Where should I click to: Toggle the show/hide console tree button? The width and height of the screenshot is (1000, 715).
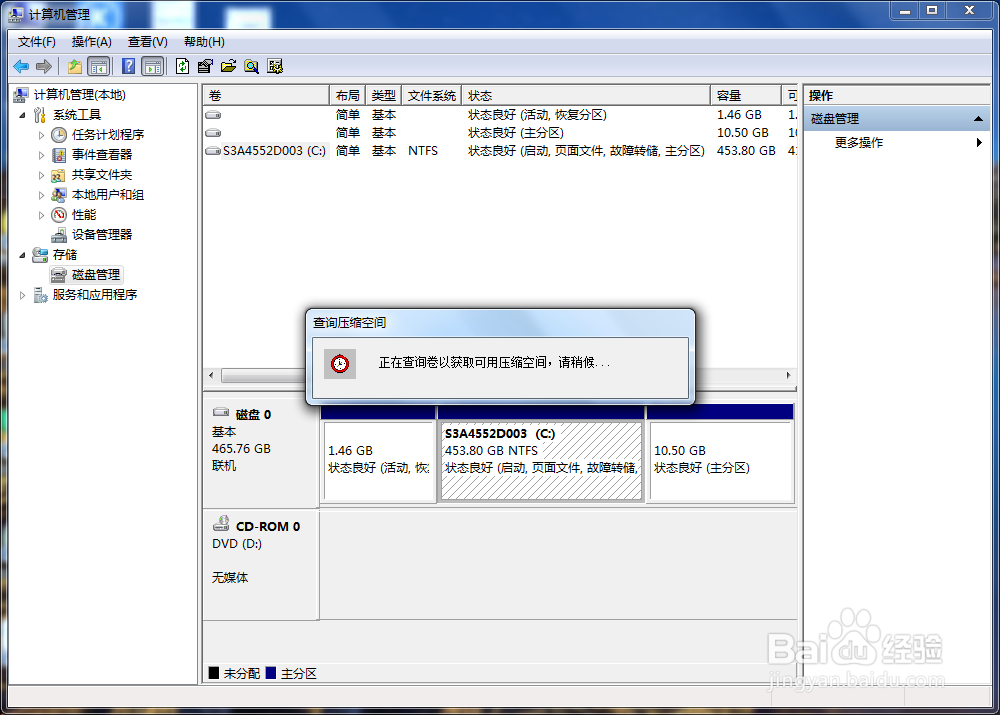(x=99, y=66)
